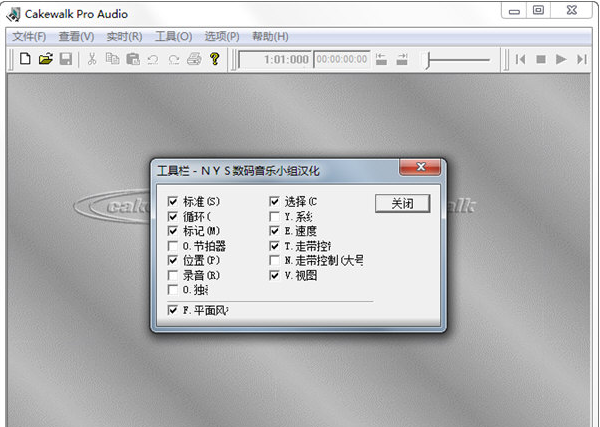Click the 00:00:00:00 time field
Screen dimensions: 600x427
pos(342,60)
